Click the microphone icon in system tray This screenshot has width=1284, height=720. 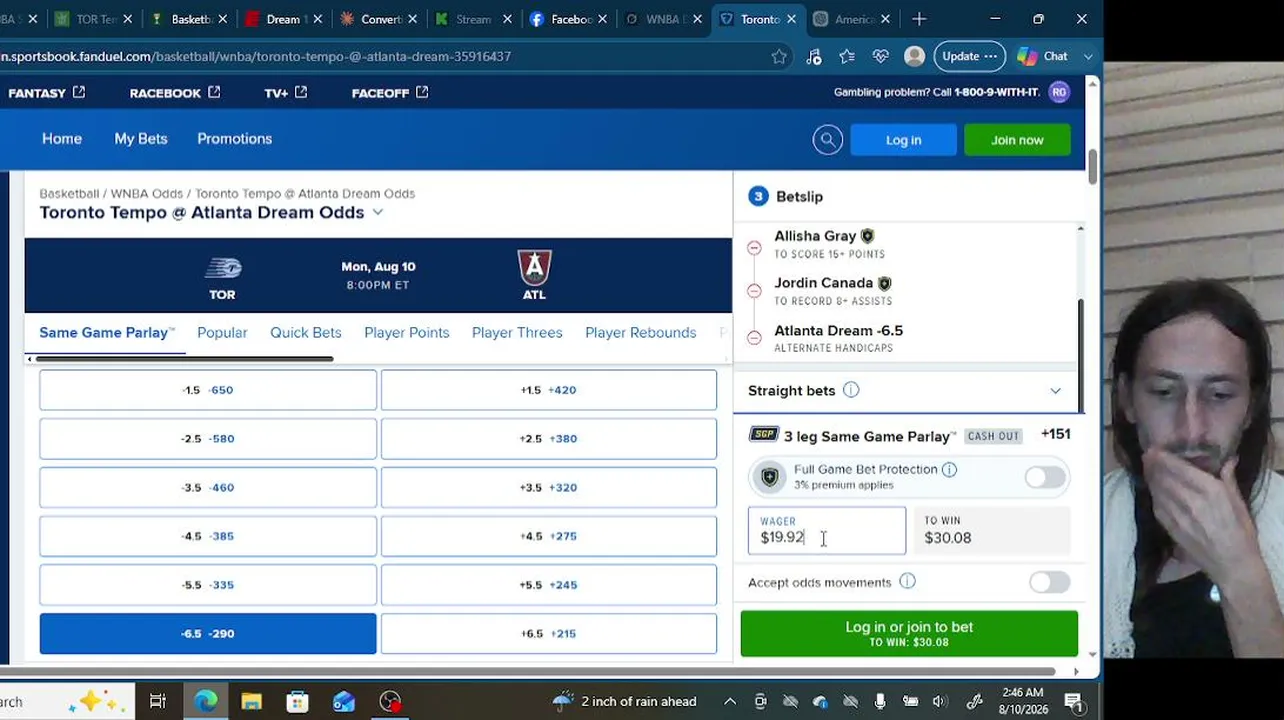[x=880, y=701]
